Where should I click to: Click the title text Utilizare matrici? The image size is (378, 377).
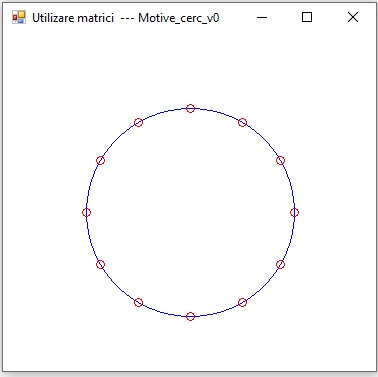click(73, 18)
